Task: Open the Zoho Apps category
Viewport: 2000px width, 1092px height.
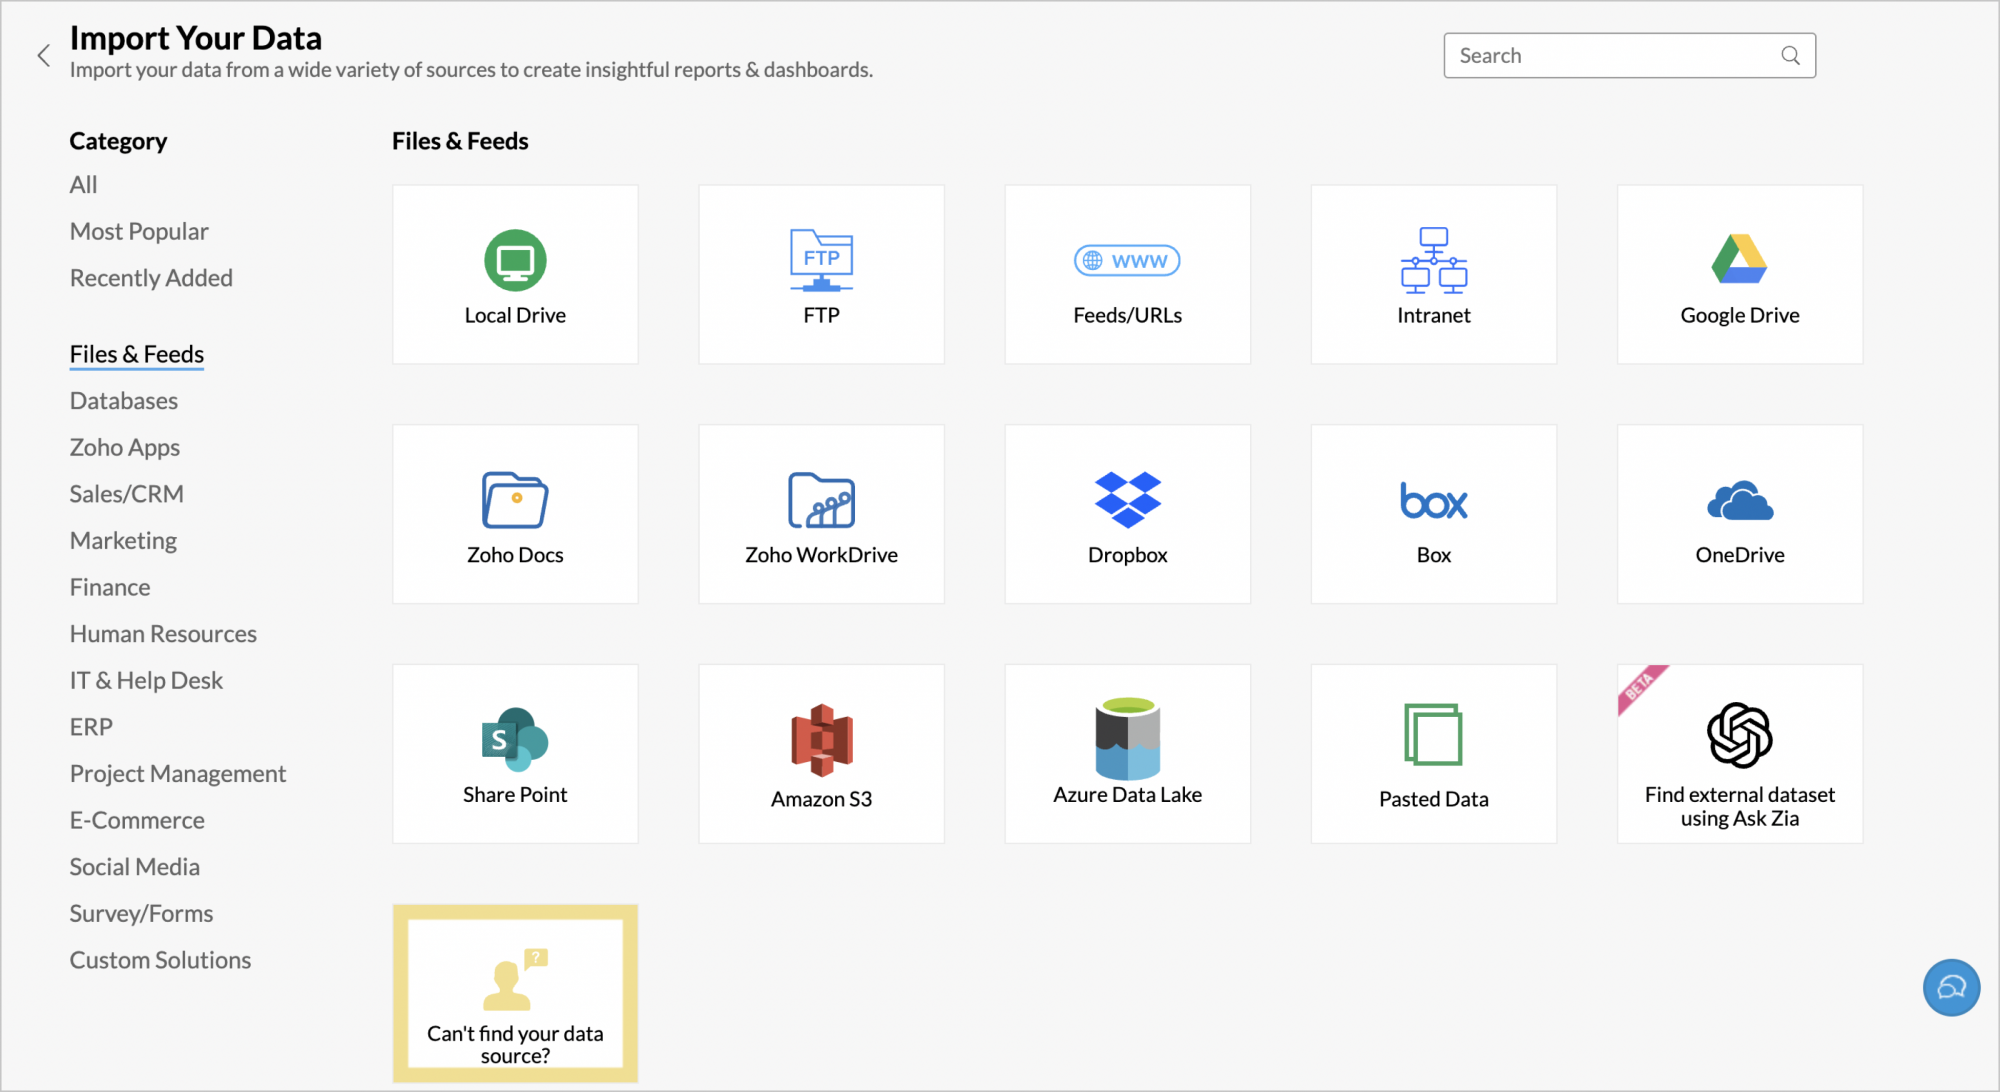Action: pyautogui.click(x=125, y=448)
